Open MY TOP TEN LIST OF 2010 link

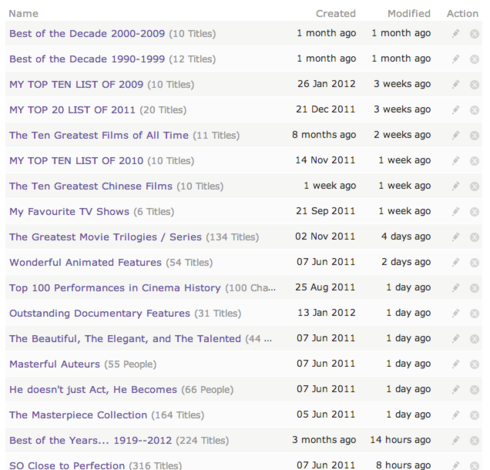(76, 161)
